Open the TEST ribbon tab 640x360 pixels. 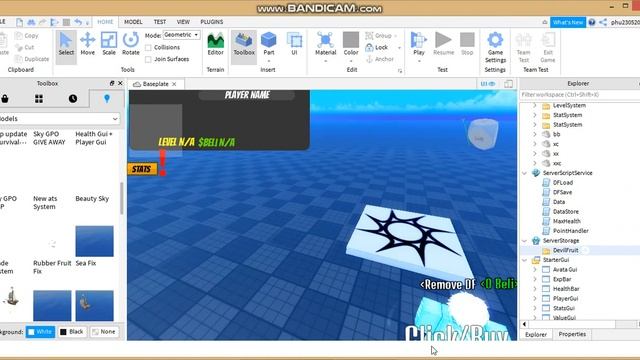[160, 22]
